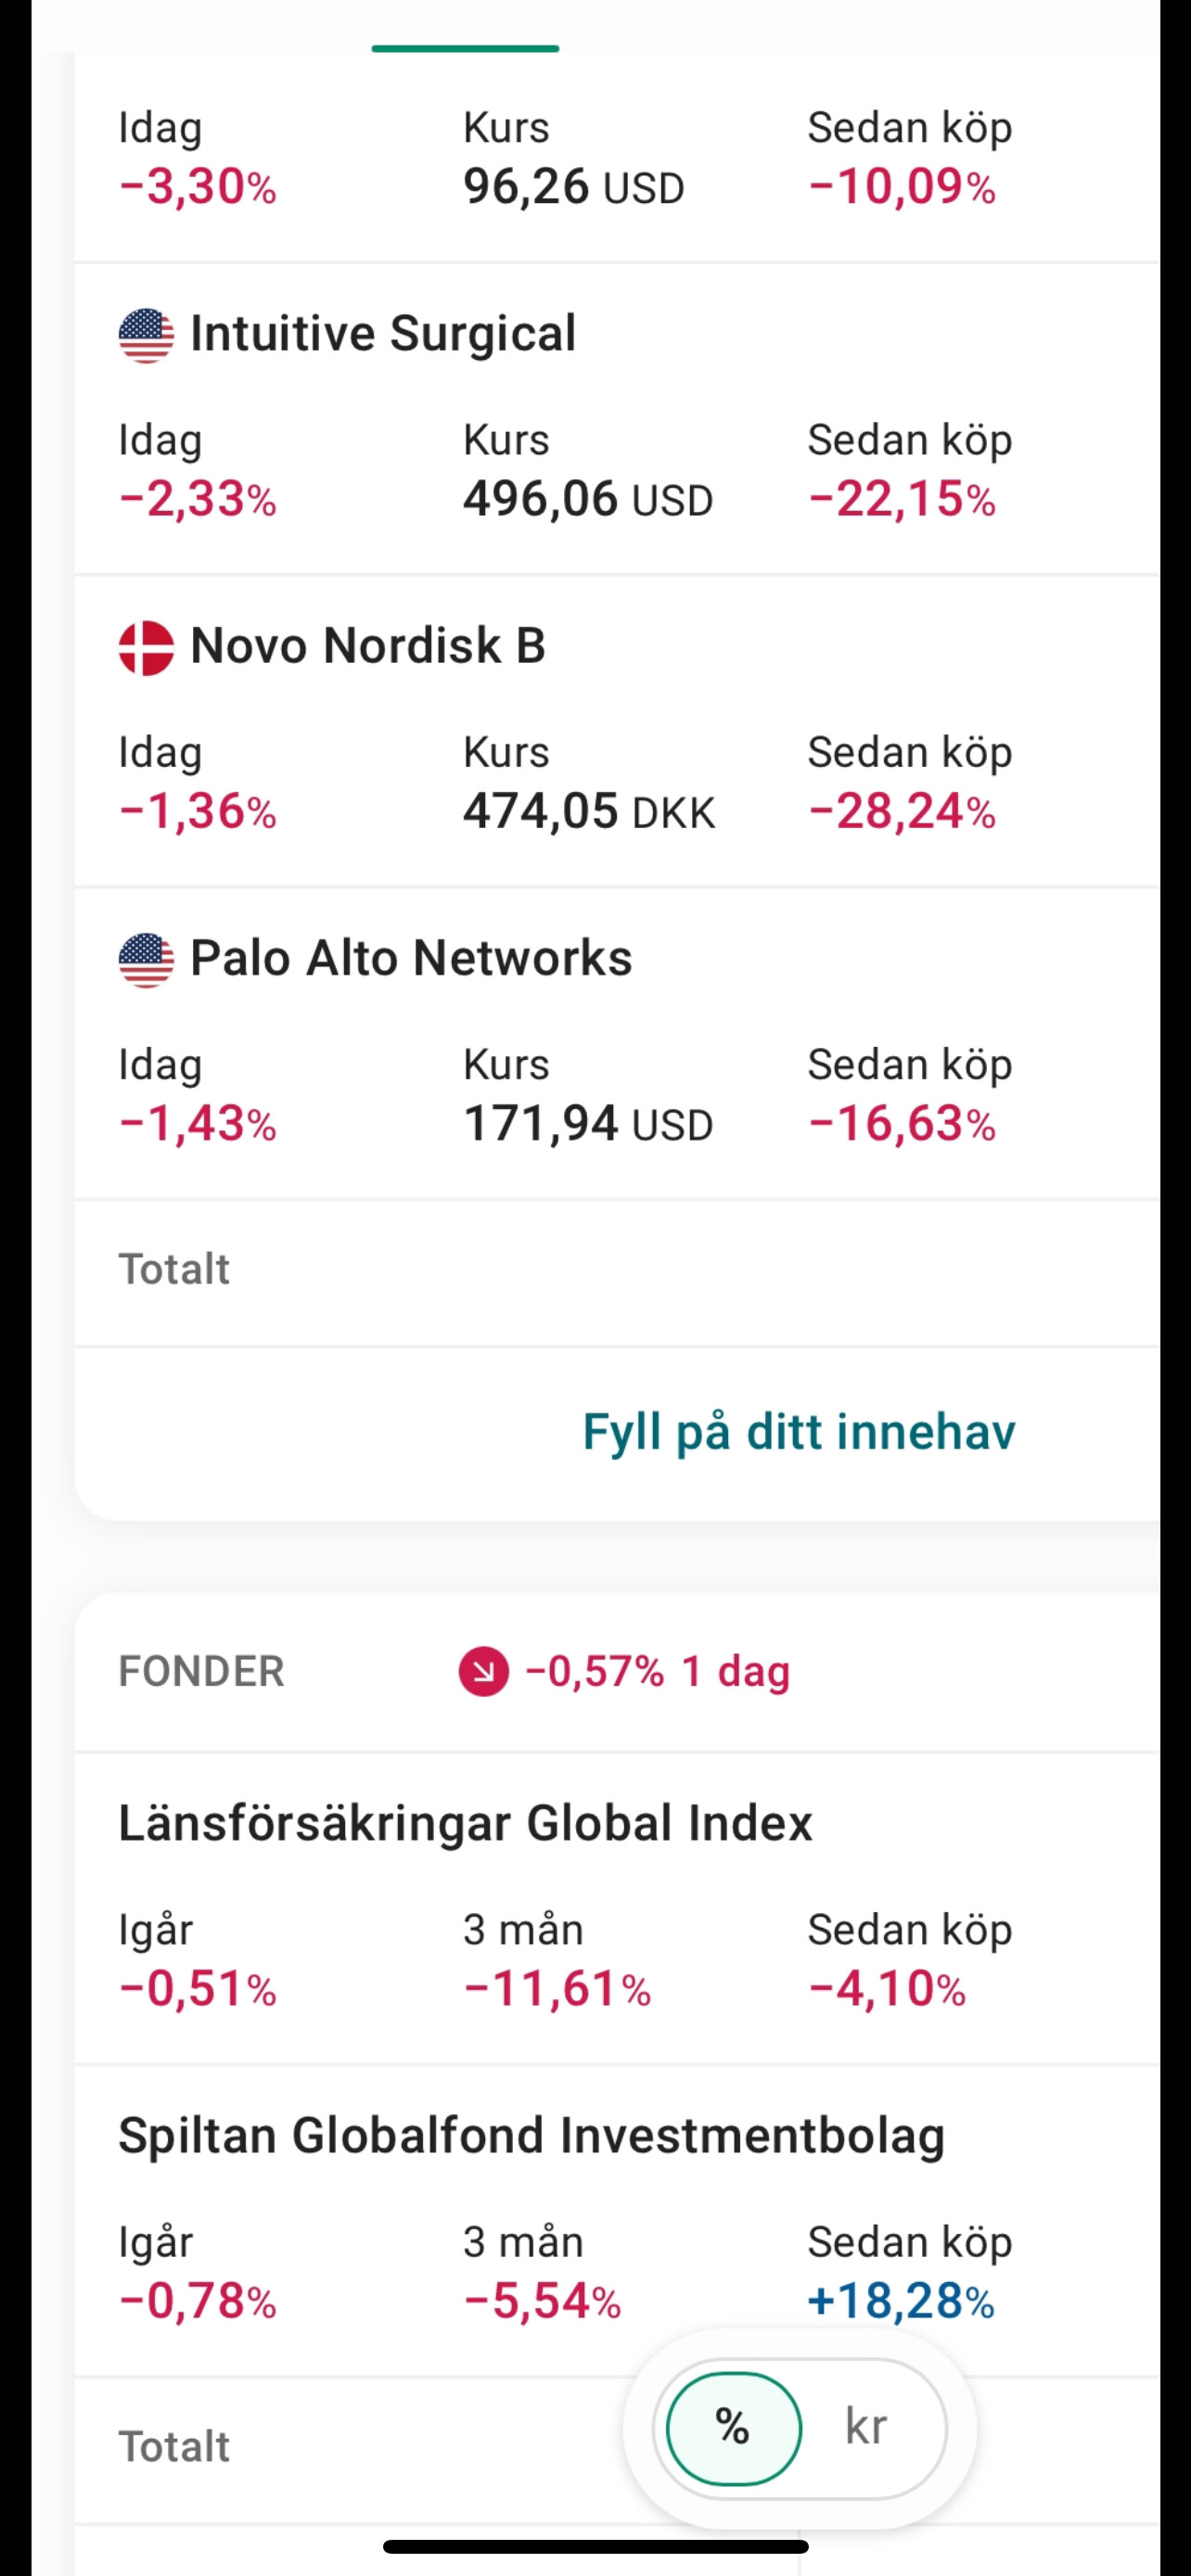Open Palo Alto Networks holding
The image size is (1191, 2576).
click(x=411, y=958)
